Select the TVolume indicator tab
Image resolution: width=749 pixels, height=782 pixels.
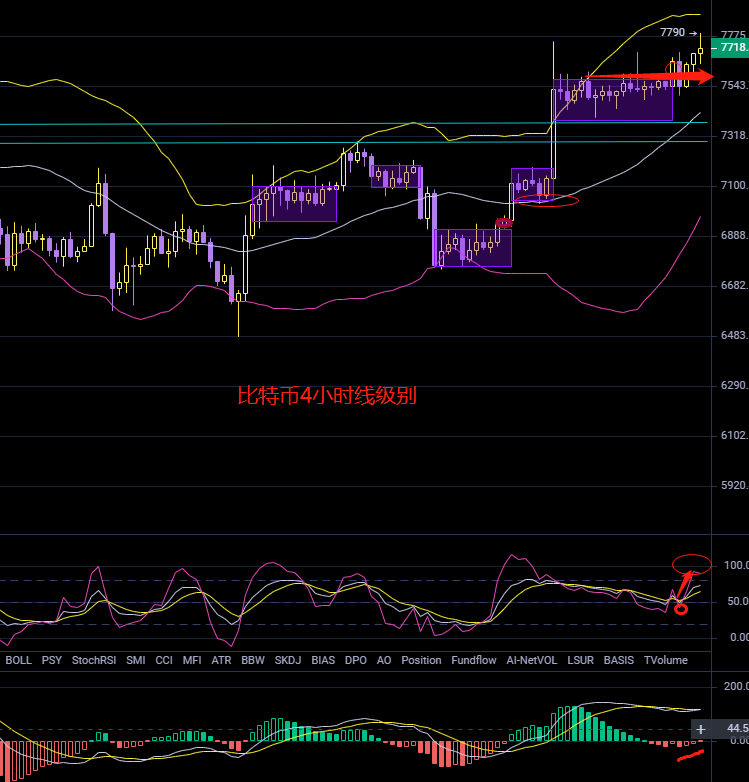(x=665, y=661)
